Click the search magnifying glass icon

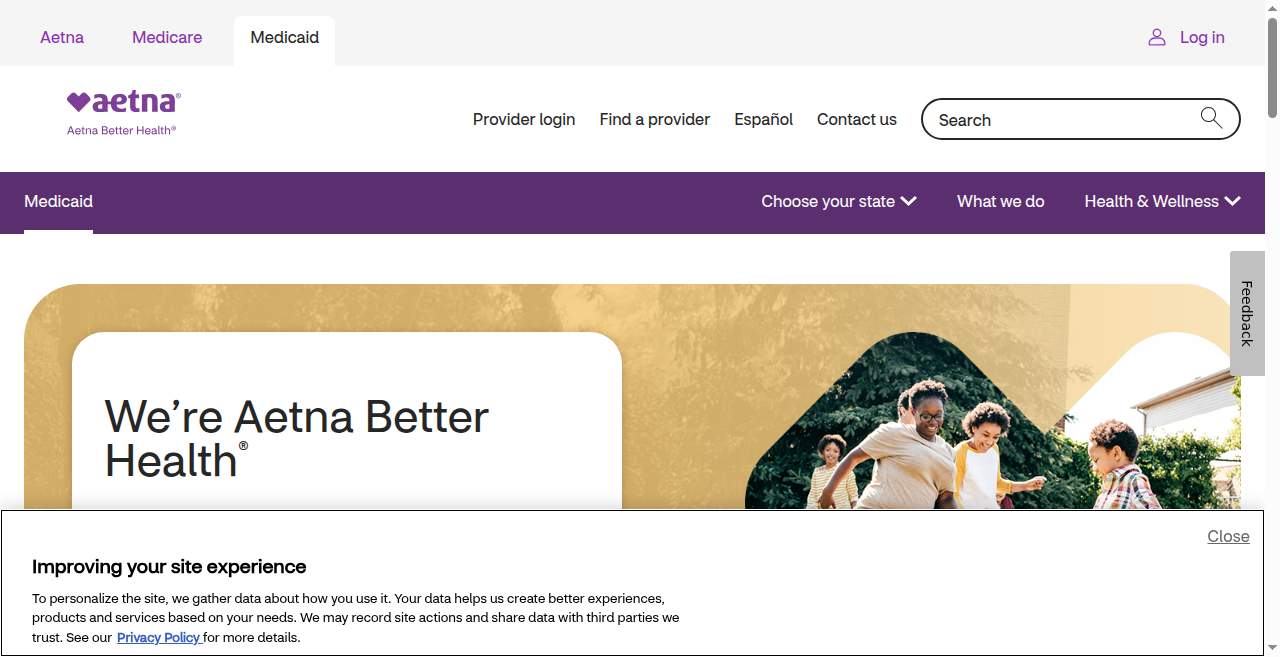(x=1211, y=118)
